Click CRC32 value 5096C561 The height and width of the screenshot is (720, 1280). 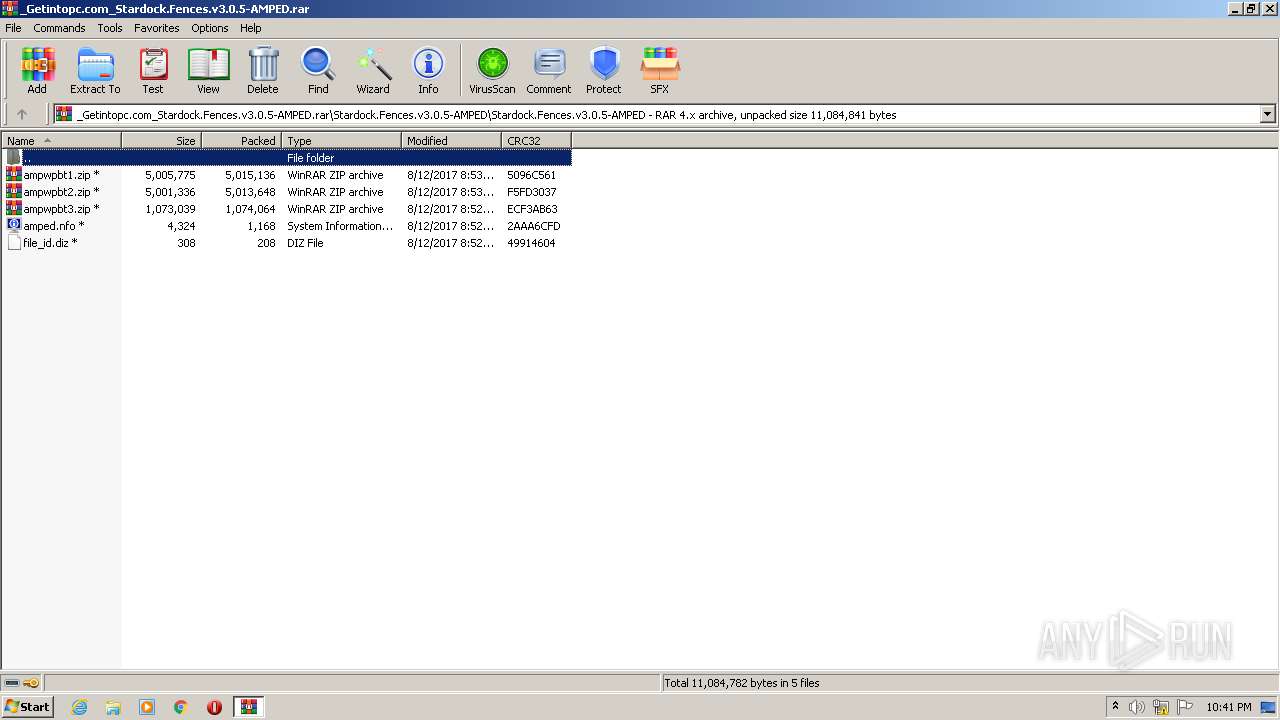pos(531,175)
